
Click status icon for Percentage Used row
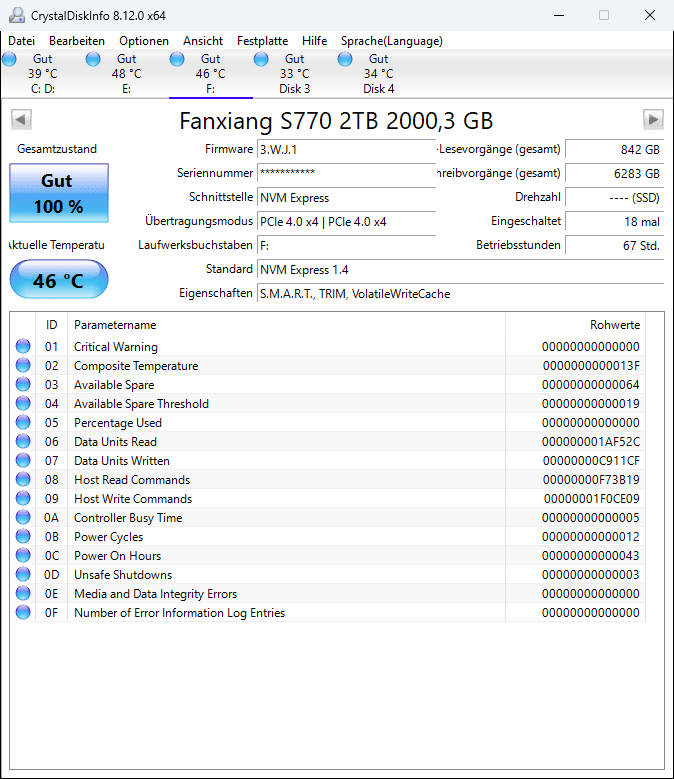click(x=23, y=422)
